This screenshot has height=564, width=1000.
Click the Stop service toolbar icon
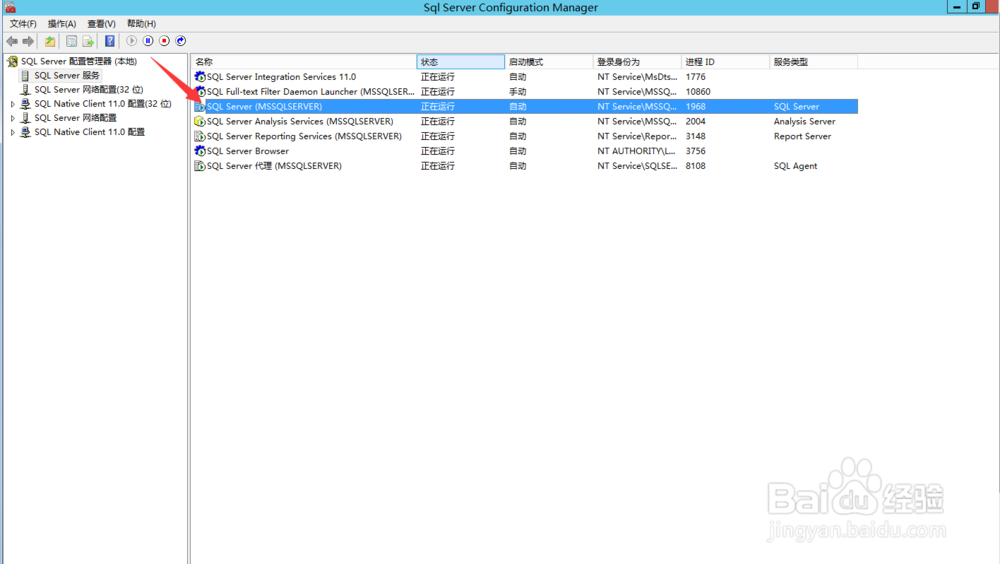(x=165, y=41)
